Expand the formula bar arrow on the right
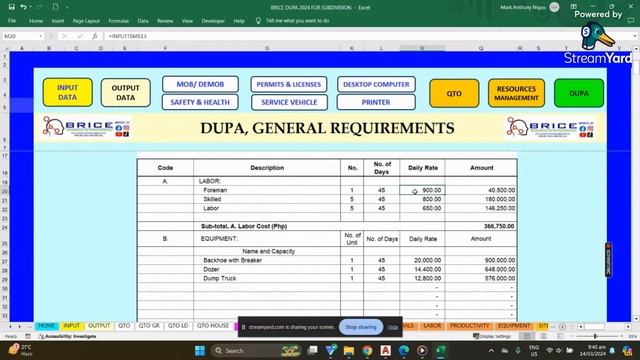 [x=635, y=36]
